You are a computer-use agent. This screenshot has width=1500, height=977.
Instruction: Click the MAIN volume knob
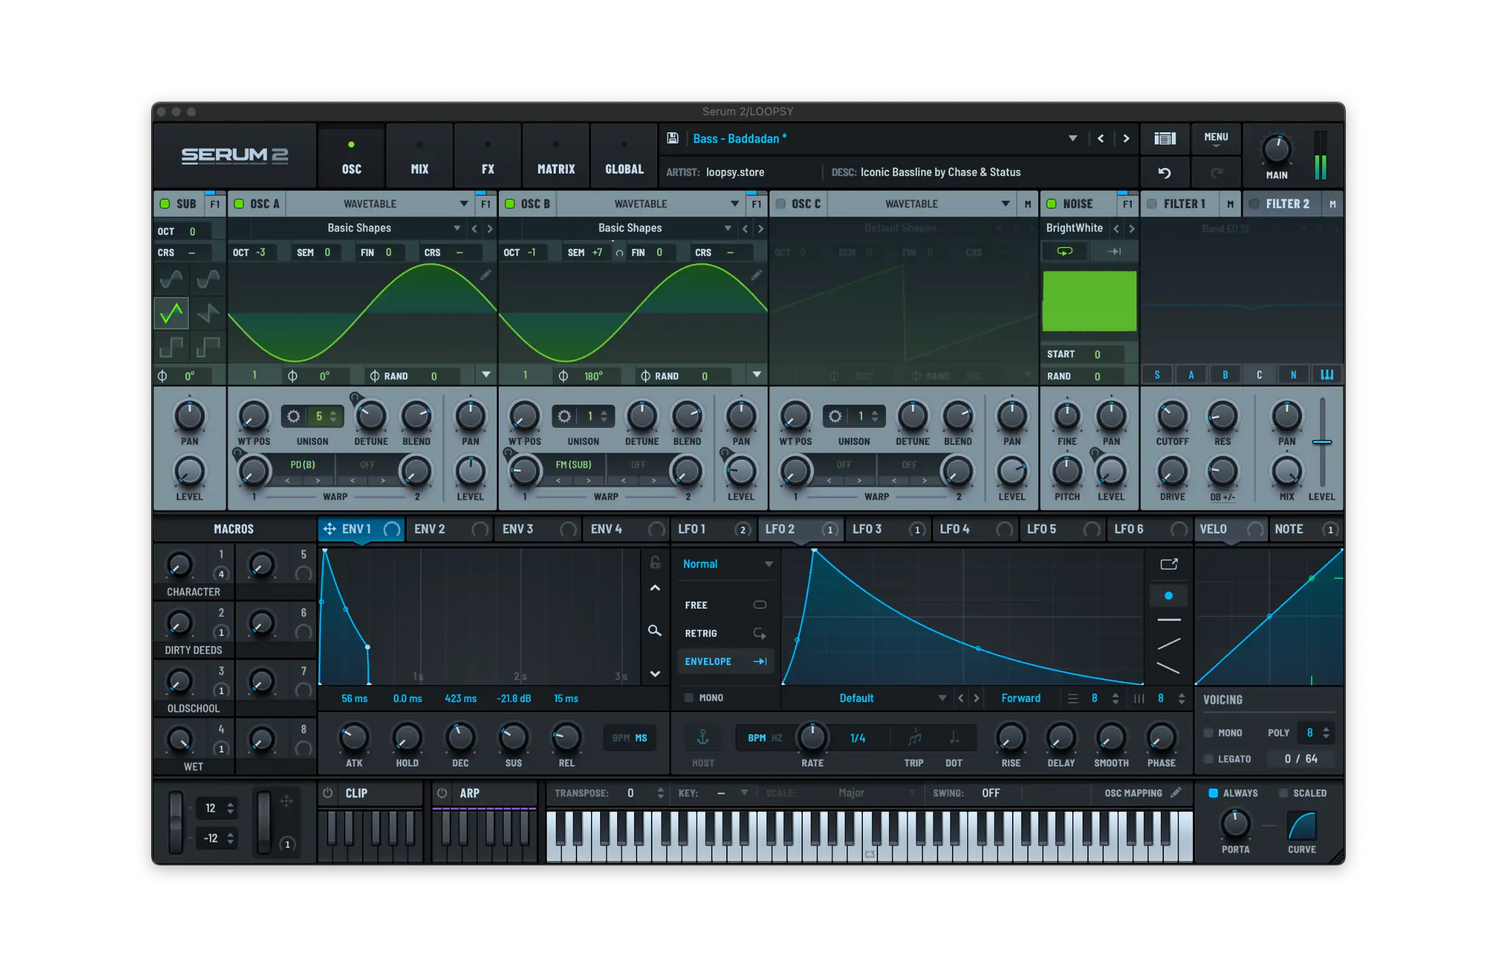coord(1277,149)
